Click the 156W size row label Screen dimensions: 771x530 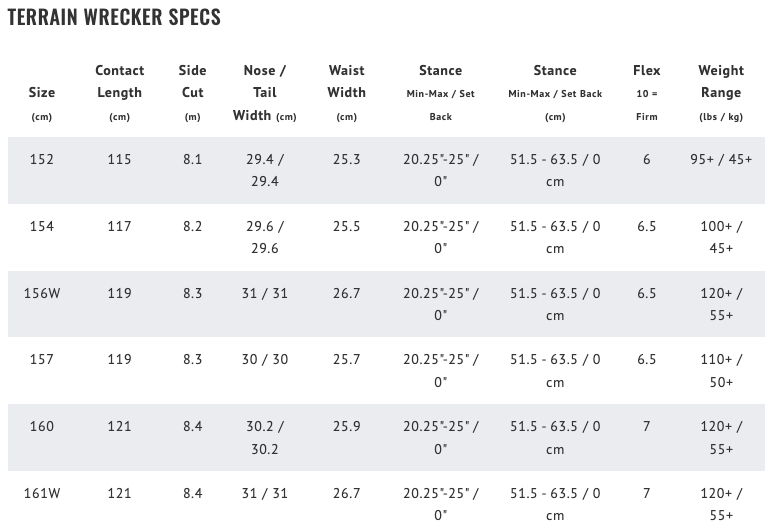tap(42, 293)
